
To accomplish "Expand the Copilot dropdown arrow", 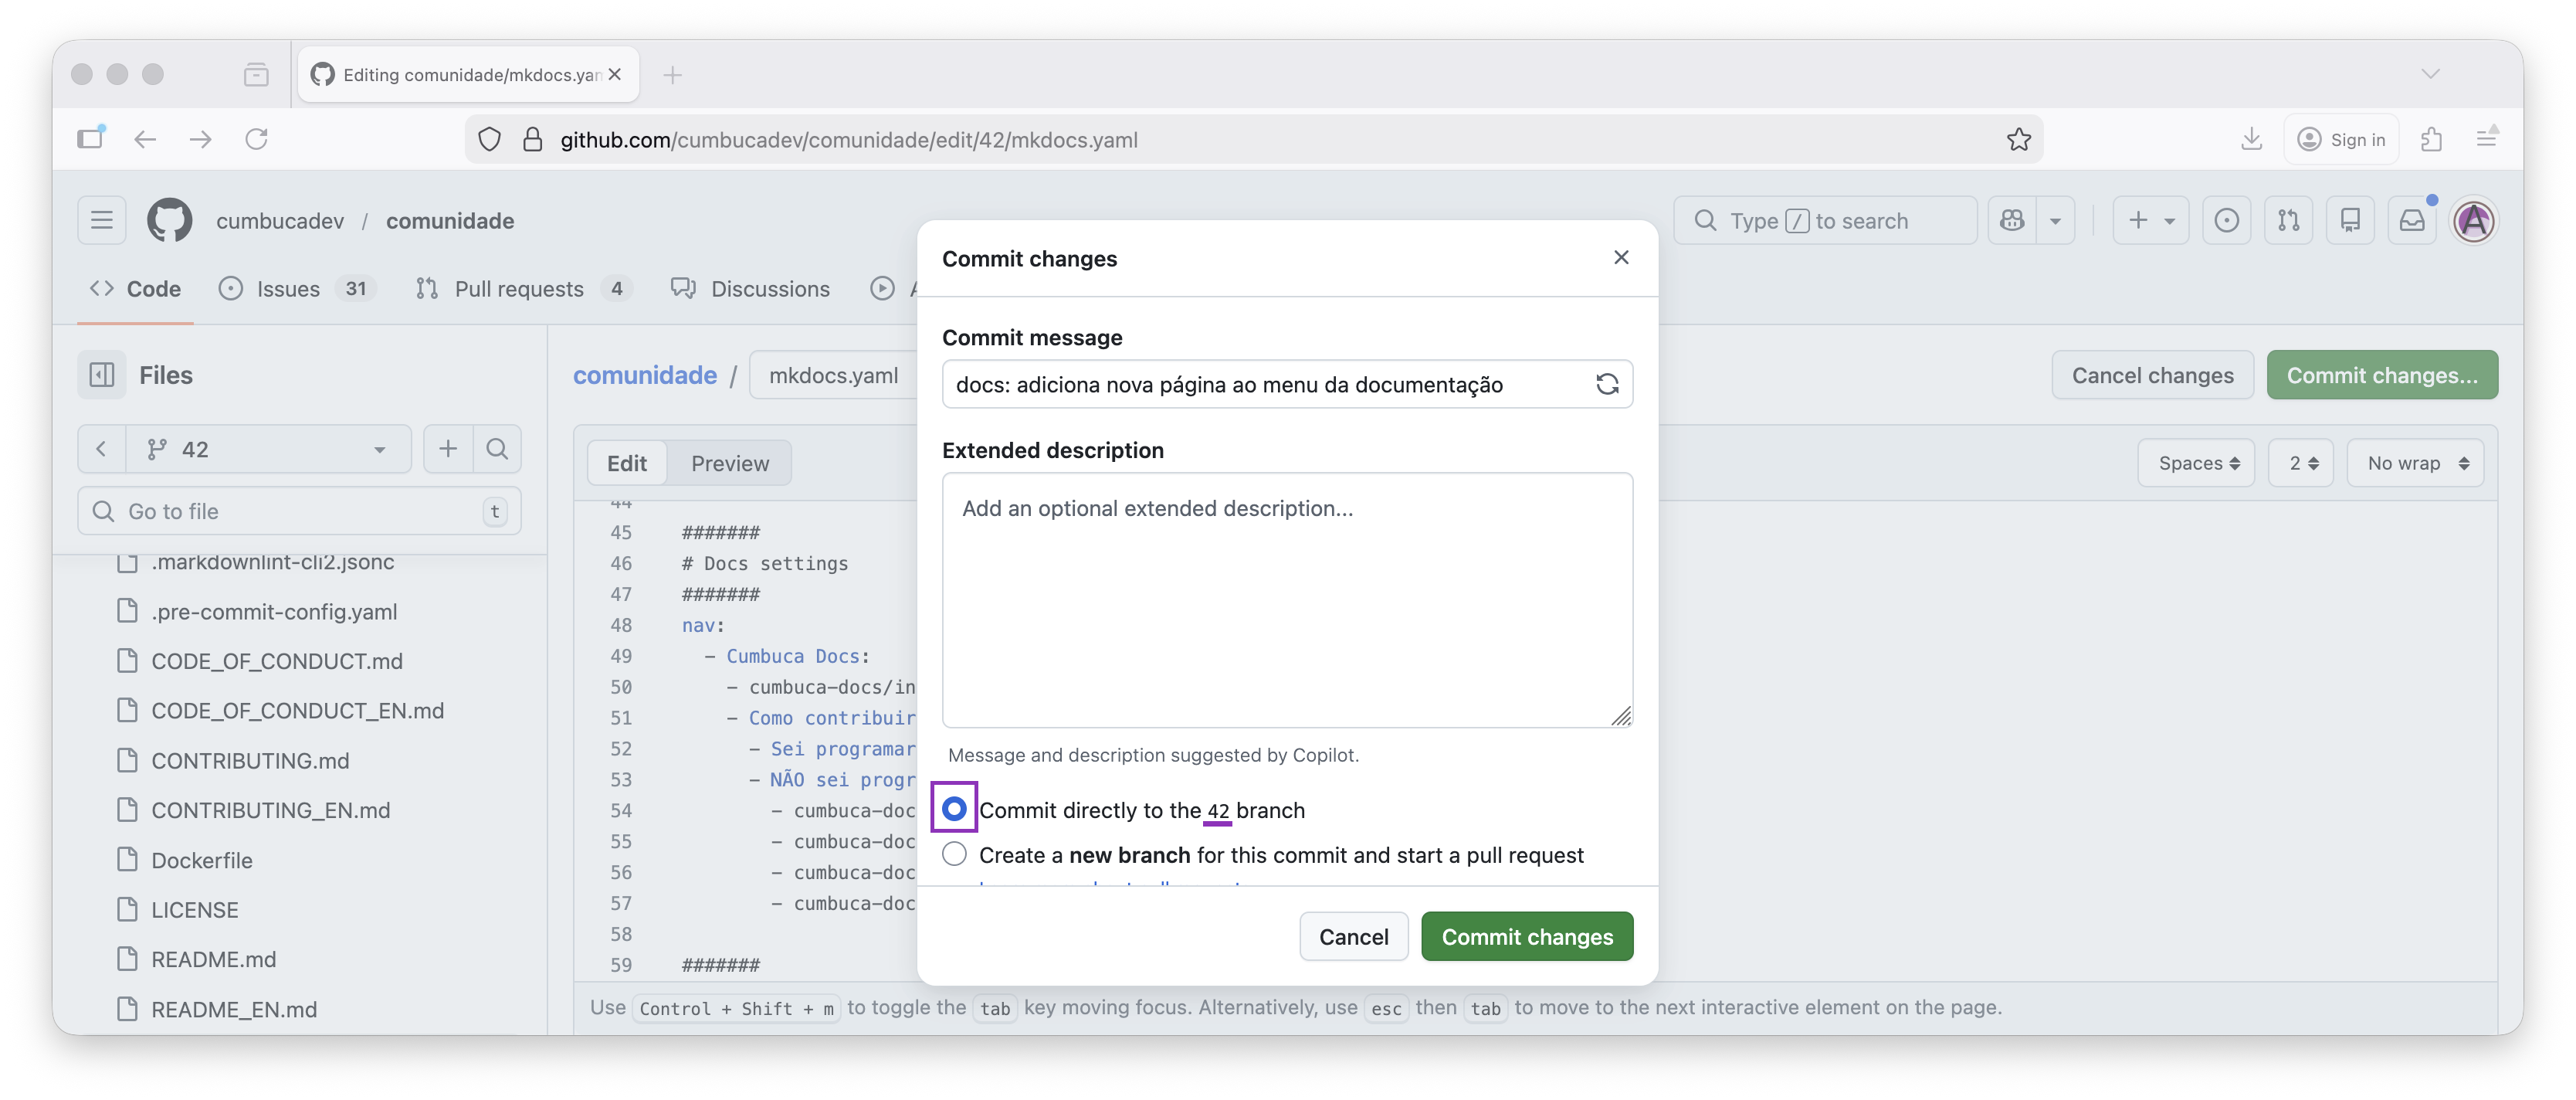I will pos(2055,220).
